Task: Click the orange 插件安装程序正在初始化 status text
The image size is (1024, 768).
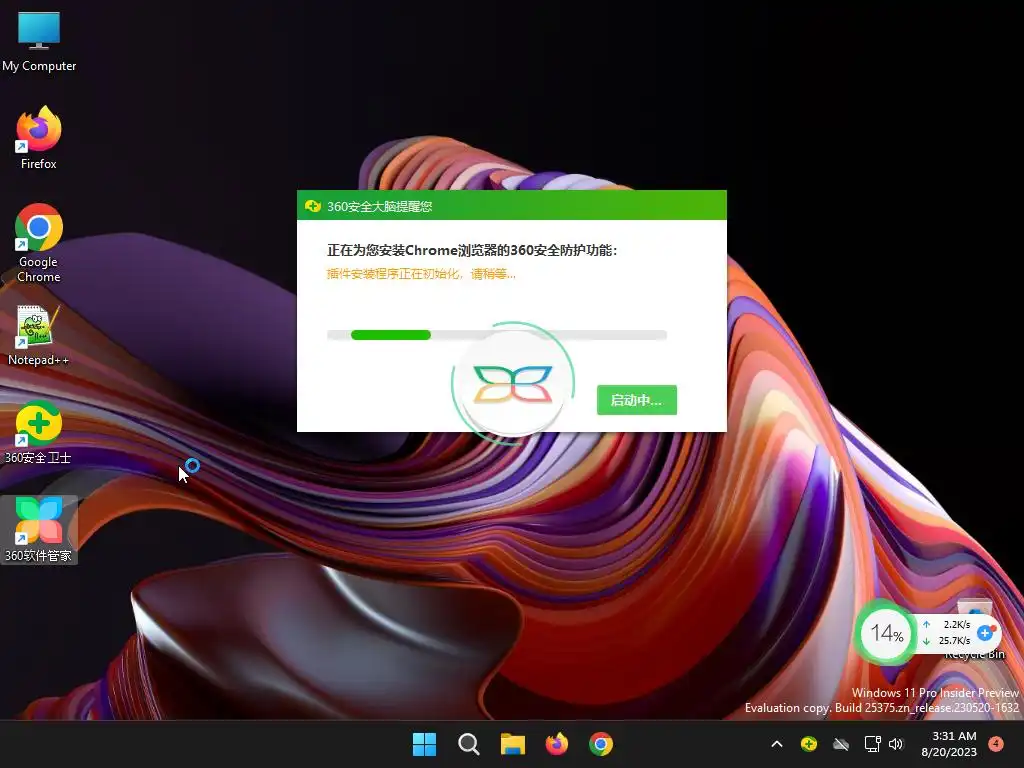Action: (421, 274)
